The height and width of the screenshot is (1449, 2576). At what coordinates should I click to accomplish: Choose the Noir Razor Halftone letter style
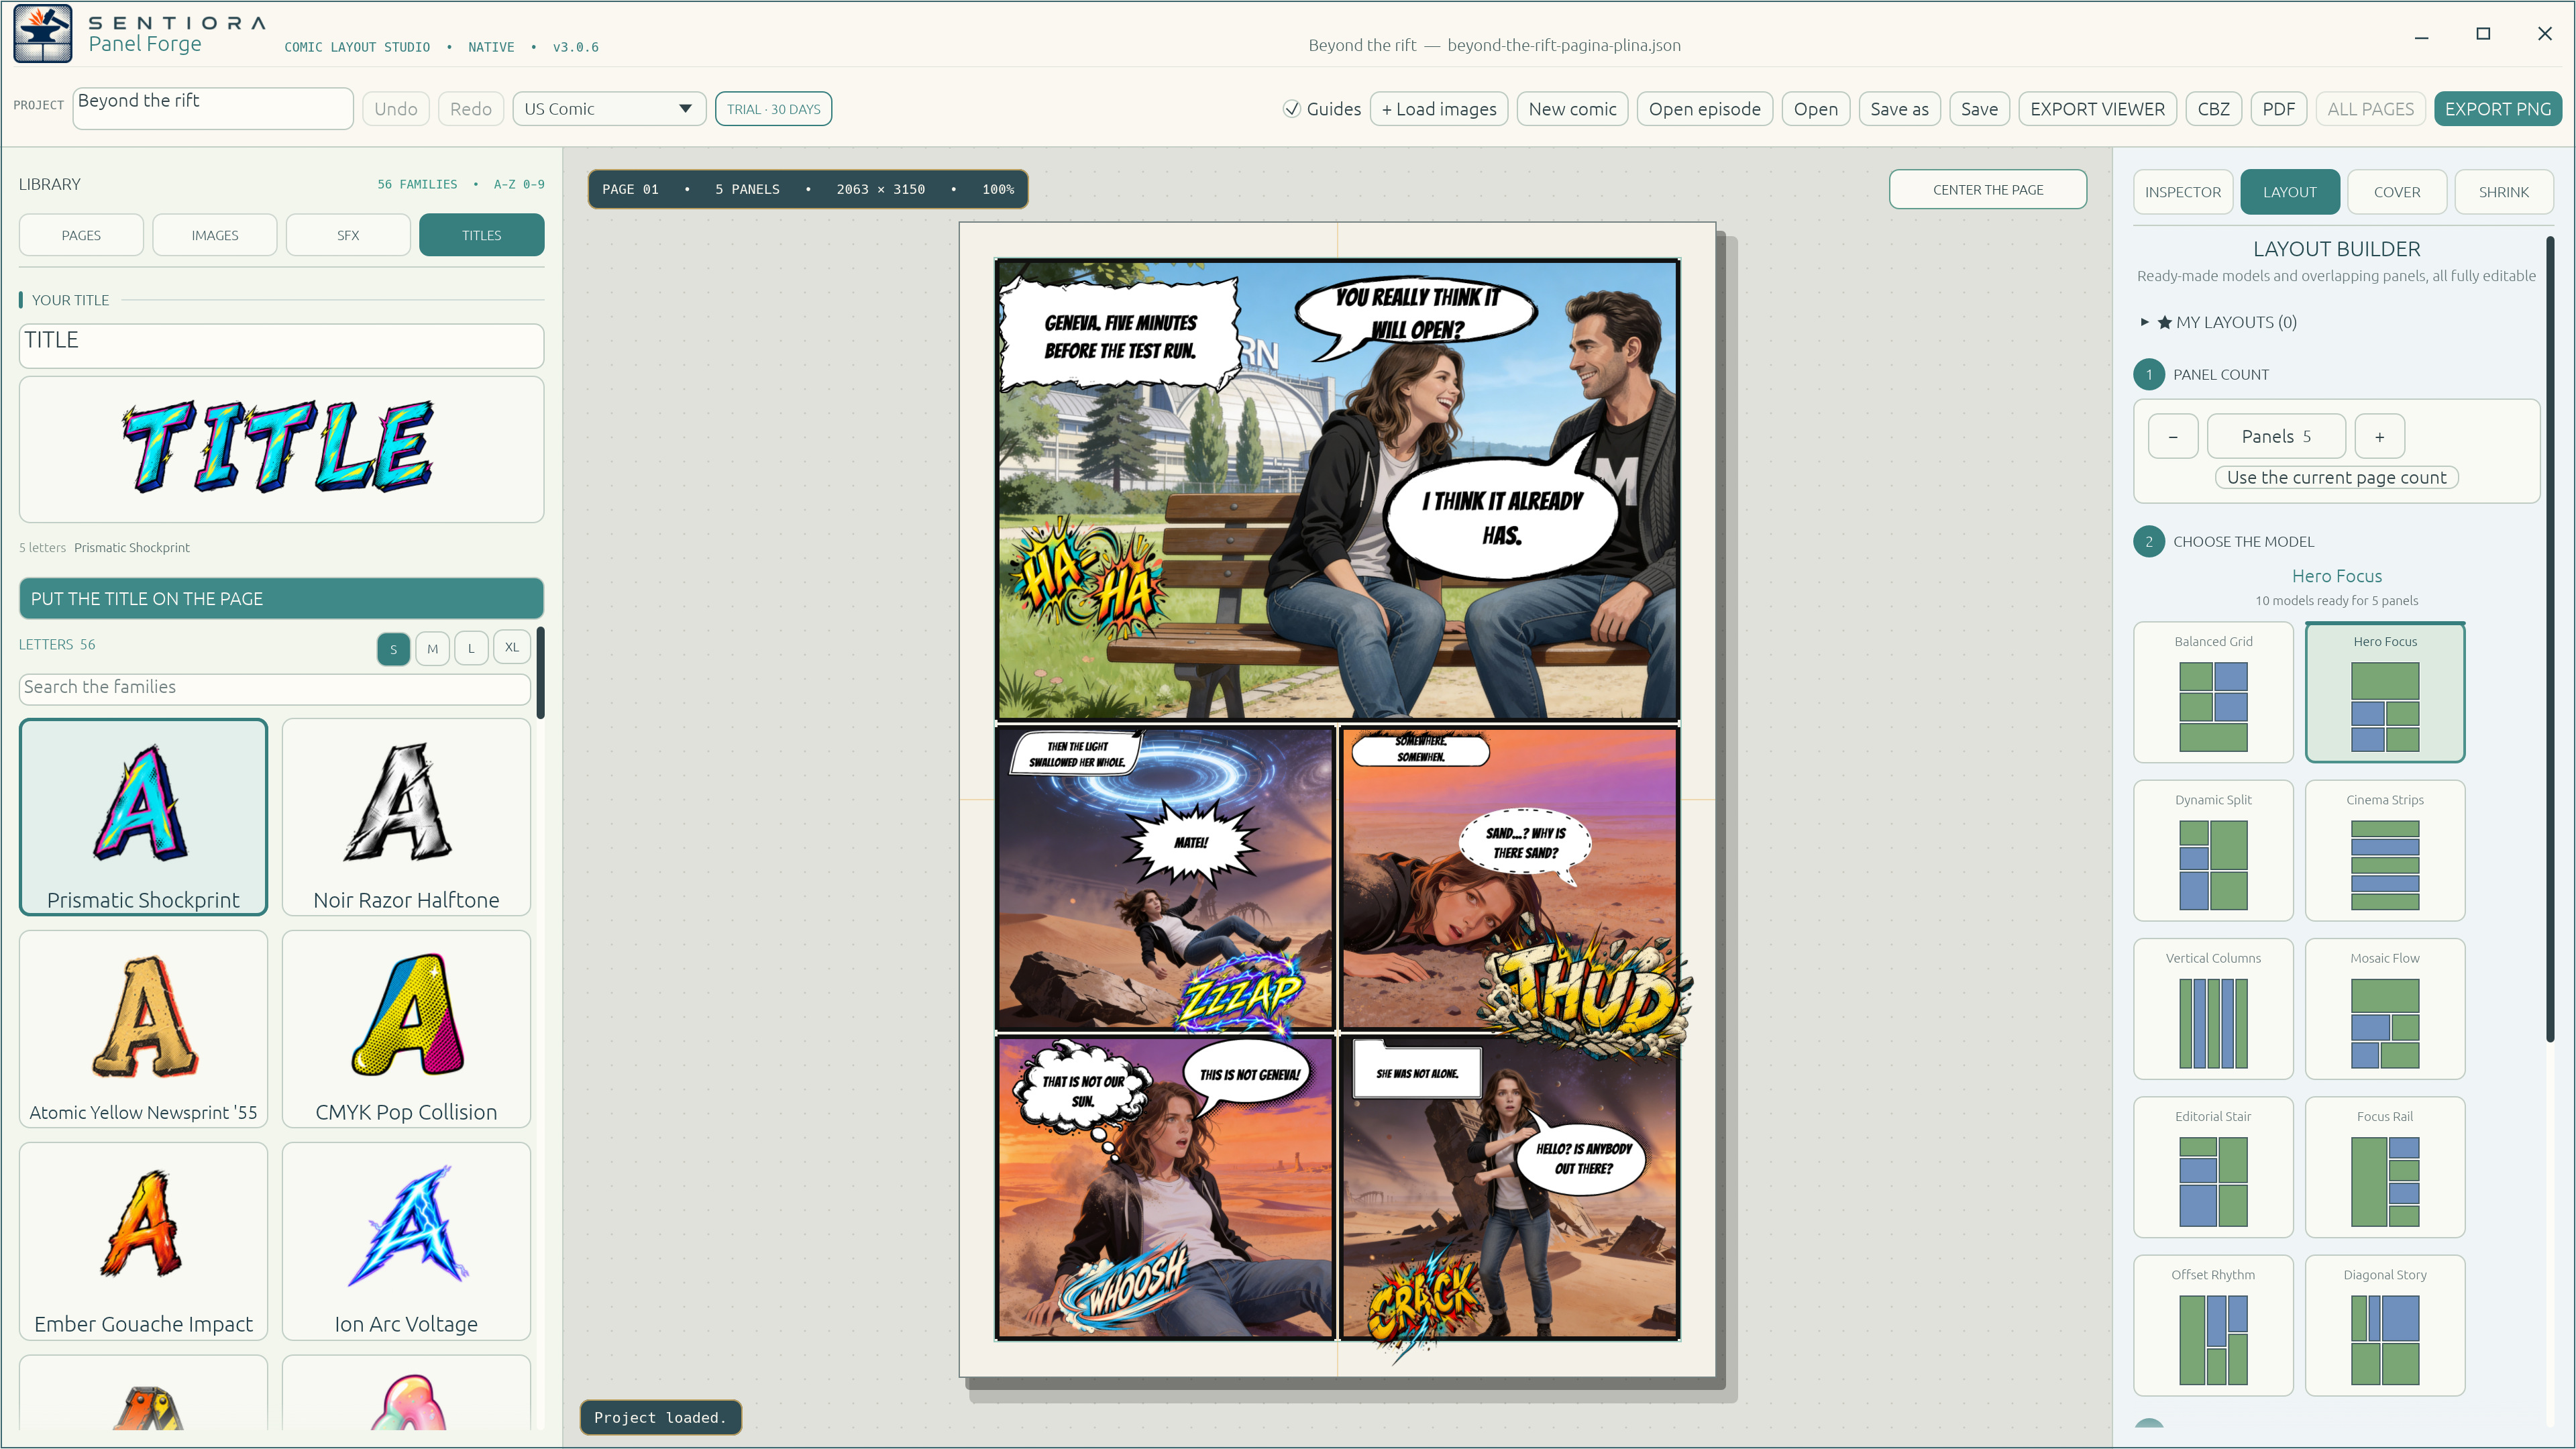click(406, 816)
